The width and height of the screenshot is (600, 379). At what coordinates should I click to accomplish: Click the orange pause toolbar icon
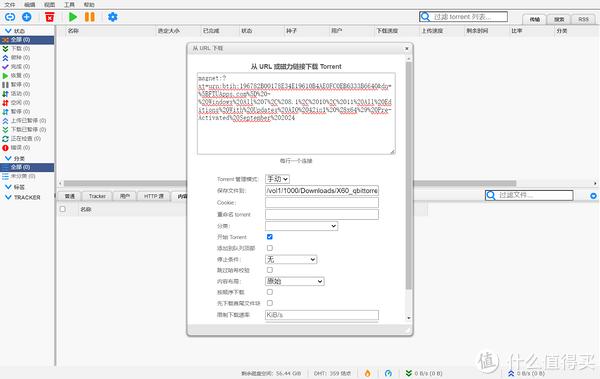tap(90, 17)
